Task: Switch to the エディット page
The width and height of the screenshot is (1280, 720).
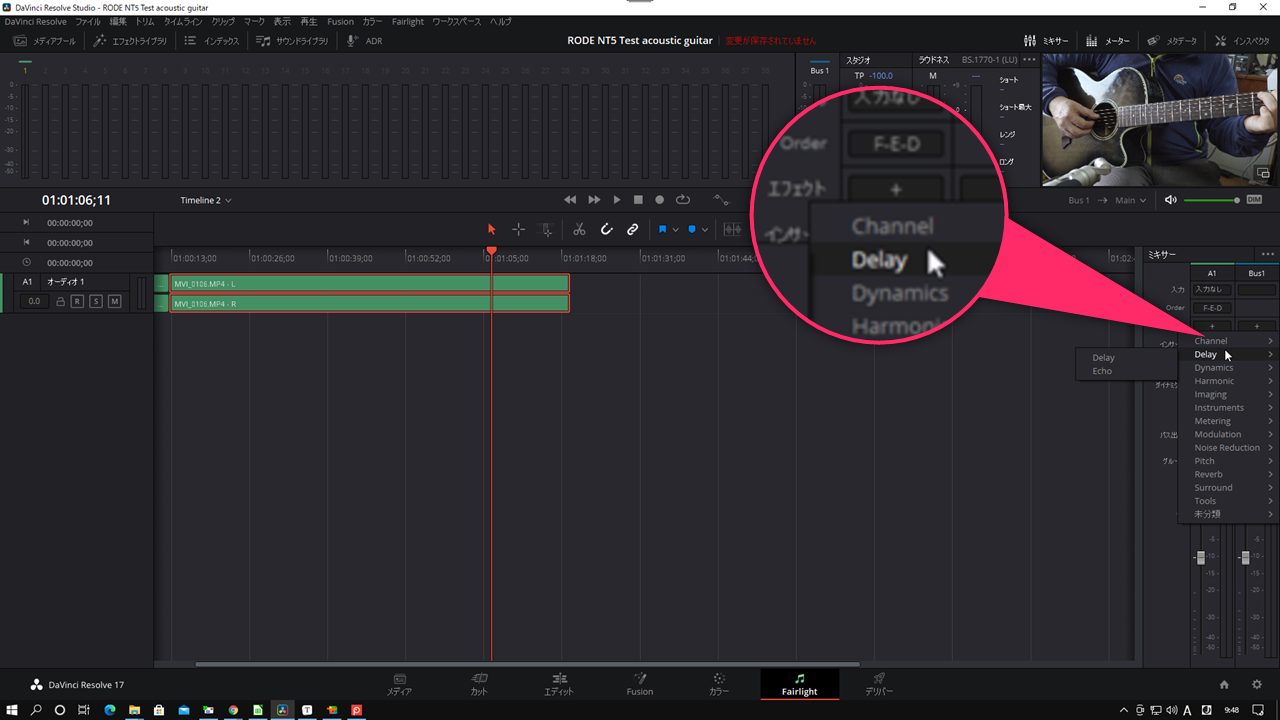Action: [559, 684]
